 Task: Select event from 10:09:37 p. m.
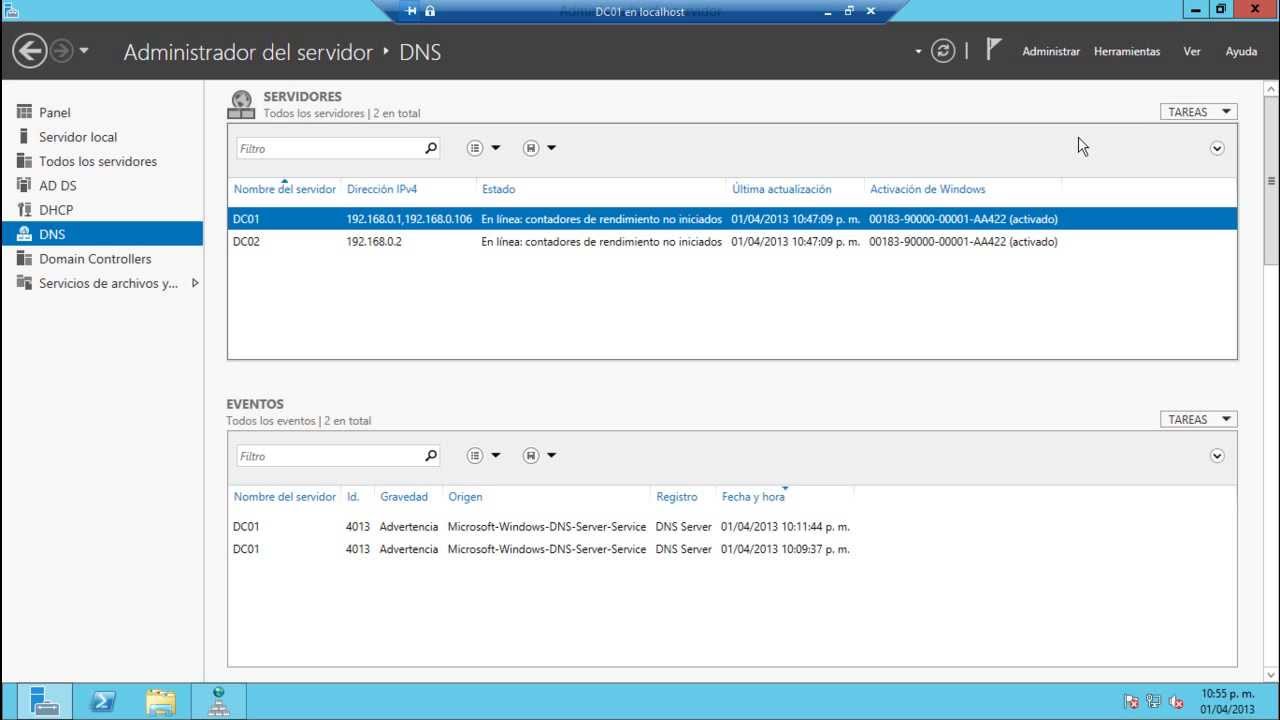(x=732, y=549)
